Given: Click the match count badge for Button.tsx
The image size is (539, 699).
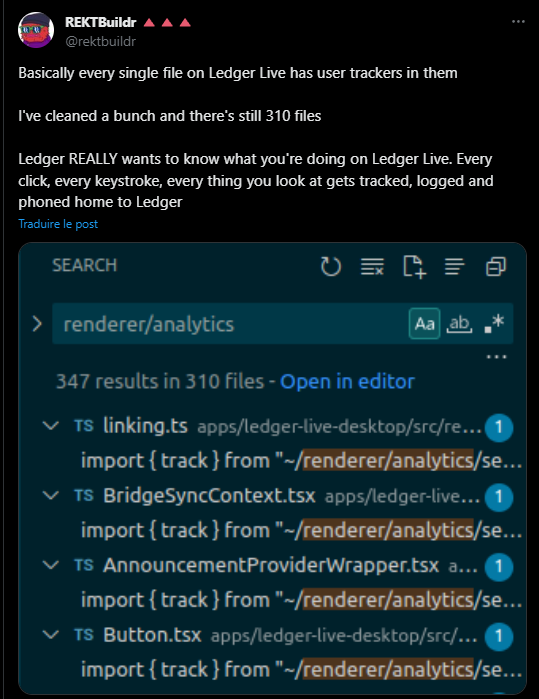Looking at the screenshot, I should click(x=499, y=636).
